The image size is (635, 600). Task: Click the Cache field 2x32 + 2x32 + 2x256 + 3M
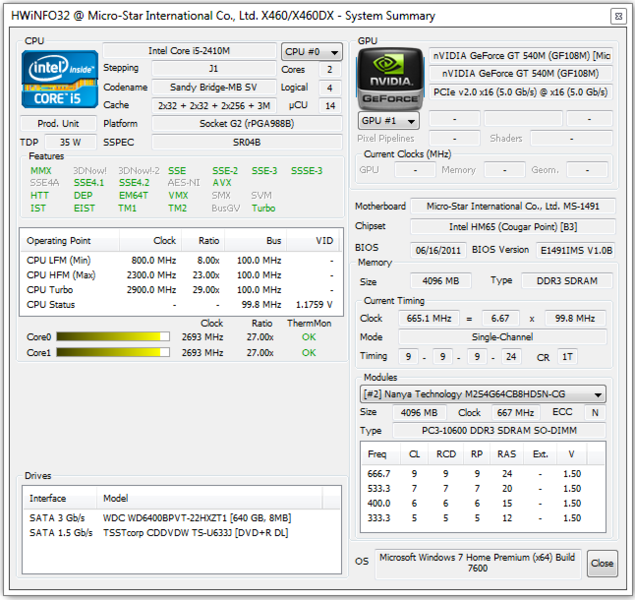214,105
